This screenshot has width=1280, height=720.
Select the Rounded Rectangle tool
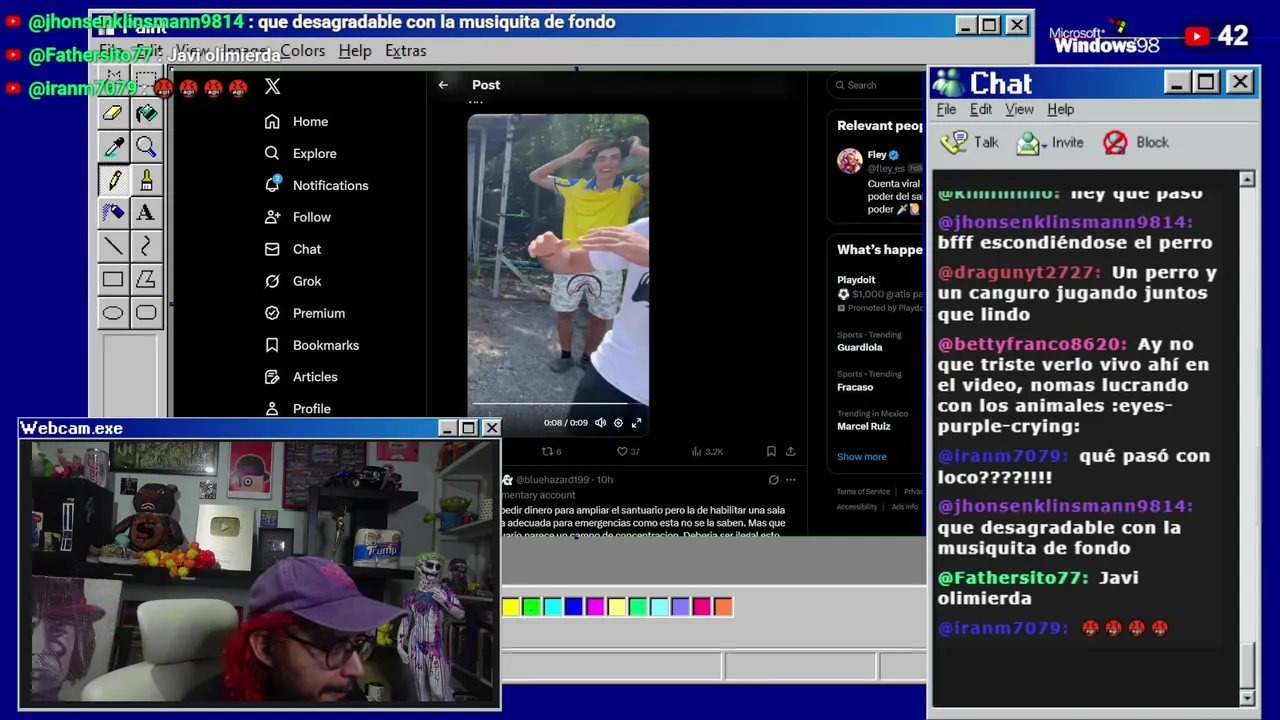(x=146, y=313)
